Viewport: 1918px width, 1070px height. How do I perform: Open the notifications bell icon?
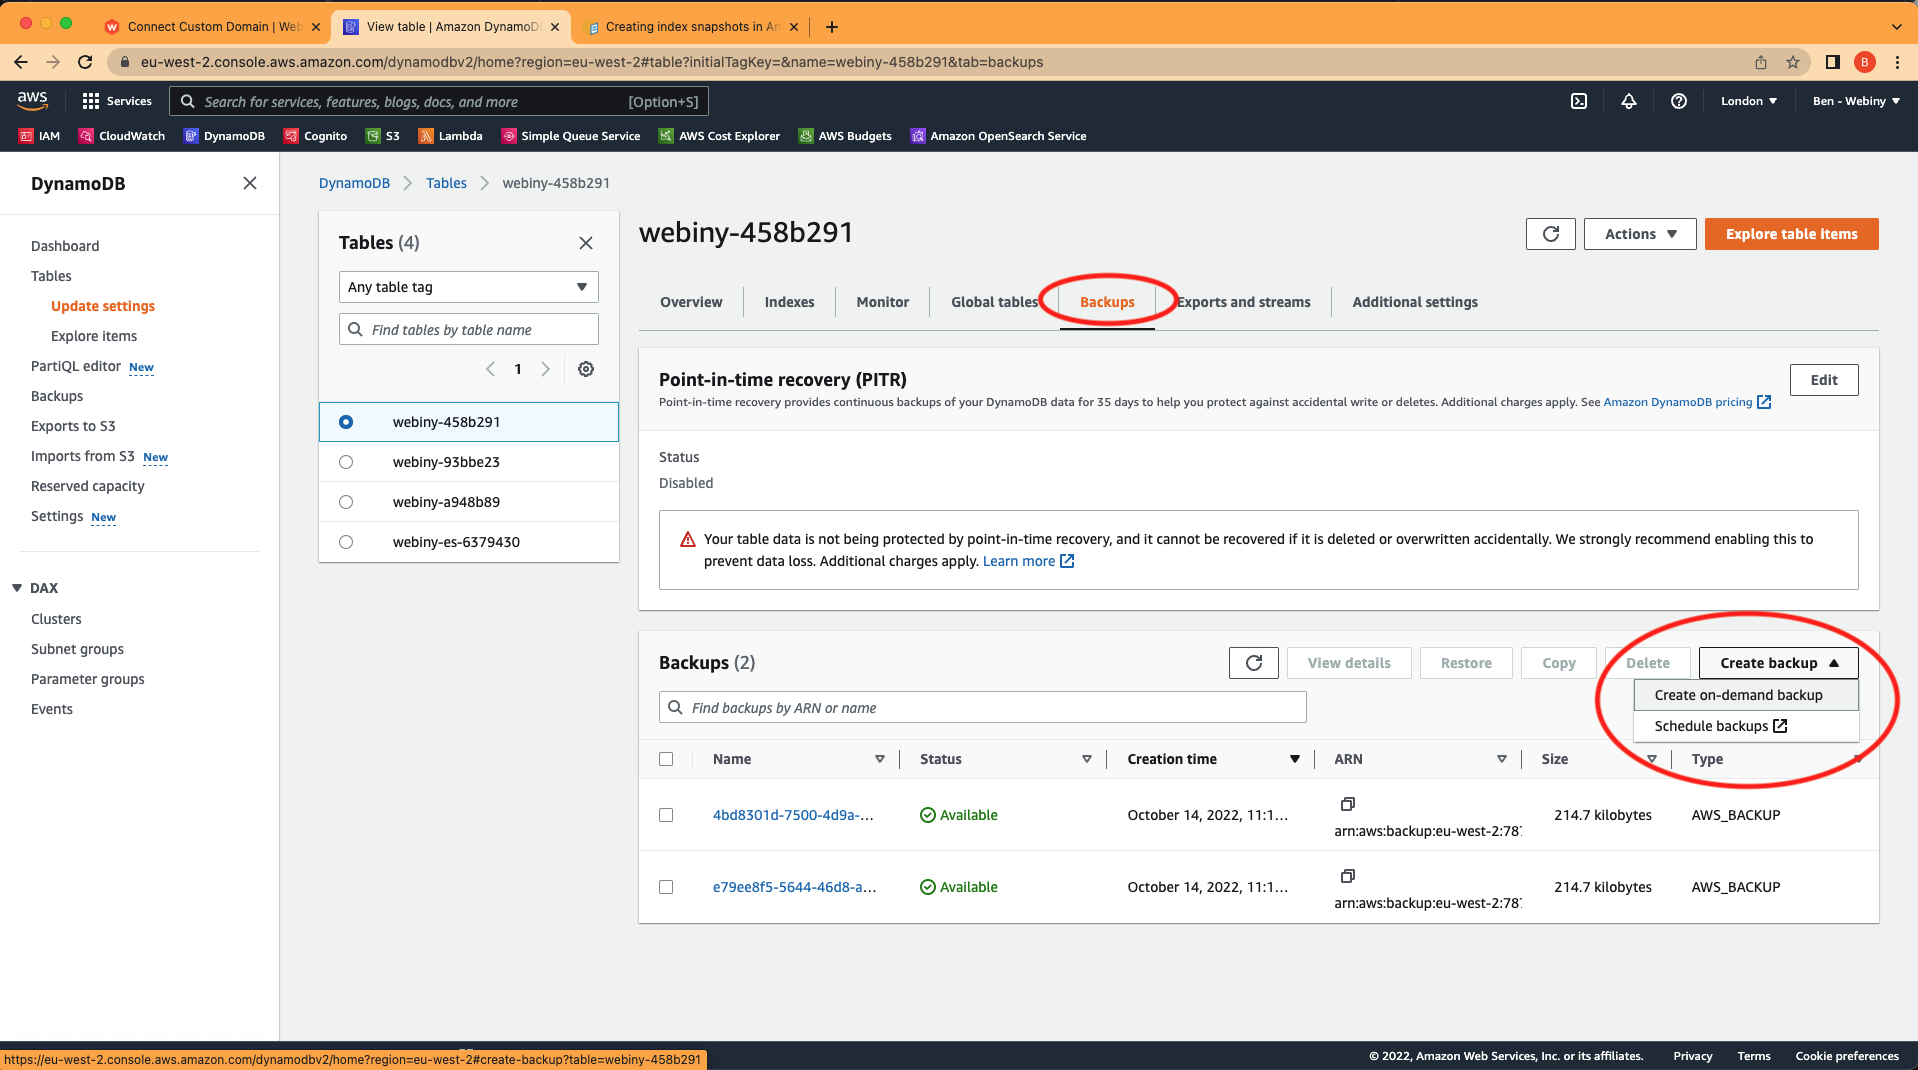coord(1628,101)
